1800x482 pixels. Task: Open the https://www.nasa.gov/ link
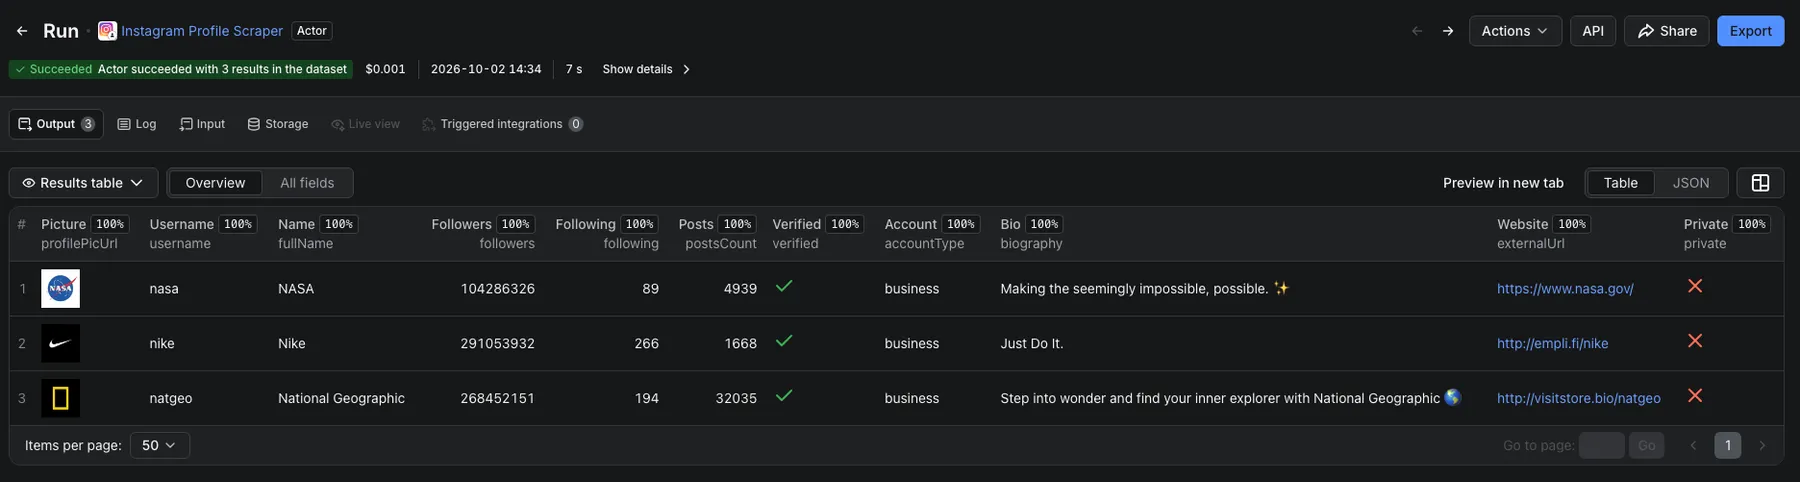point(1565,289)
